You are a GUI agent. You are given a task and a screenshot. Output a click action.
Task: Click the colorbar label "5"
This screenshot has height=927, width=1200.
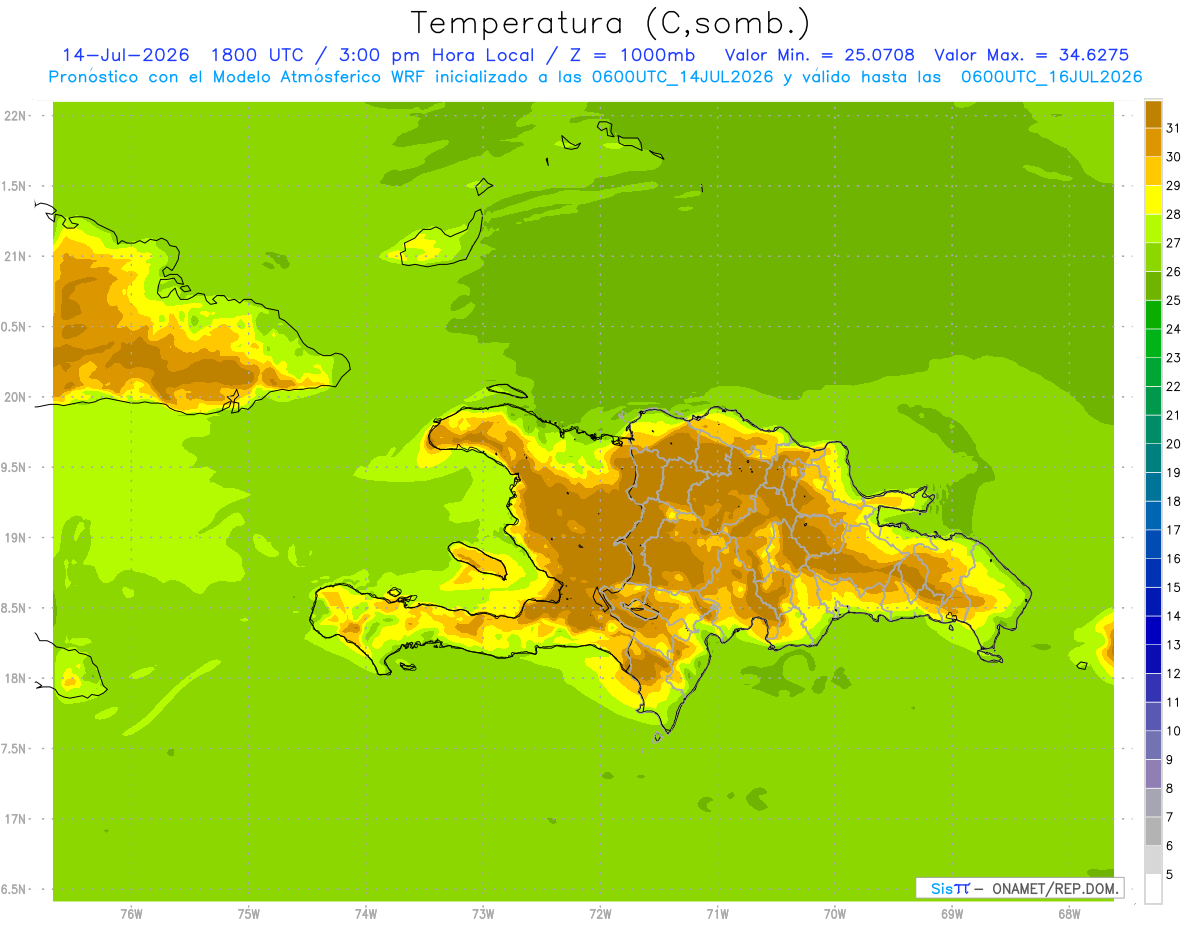pyautogui.click(x=1170, y=874)
